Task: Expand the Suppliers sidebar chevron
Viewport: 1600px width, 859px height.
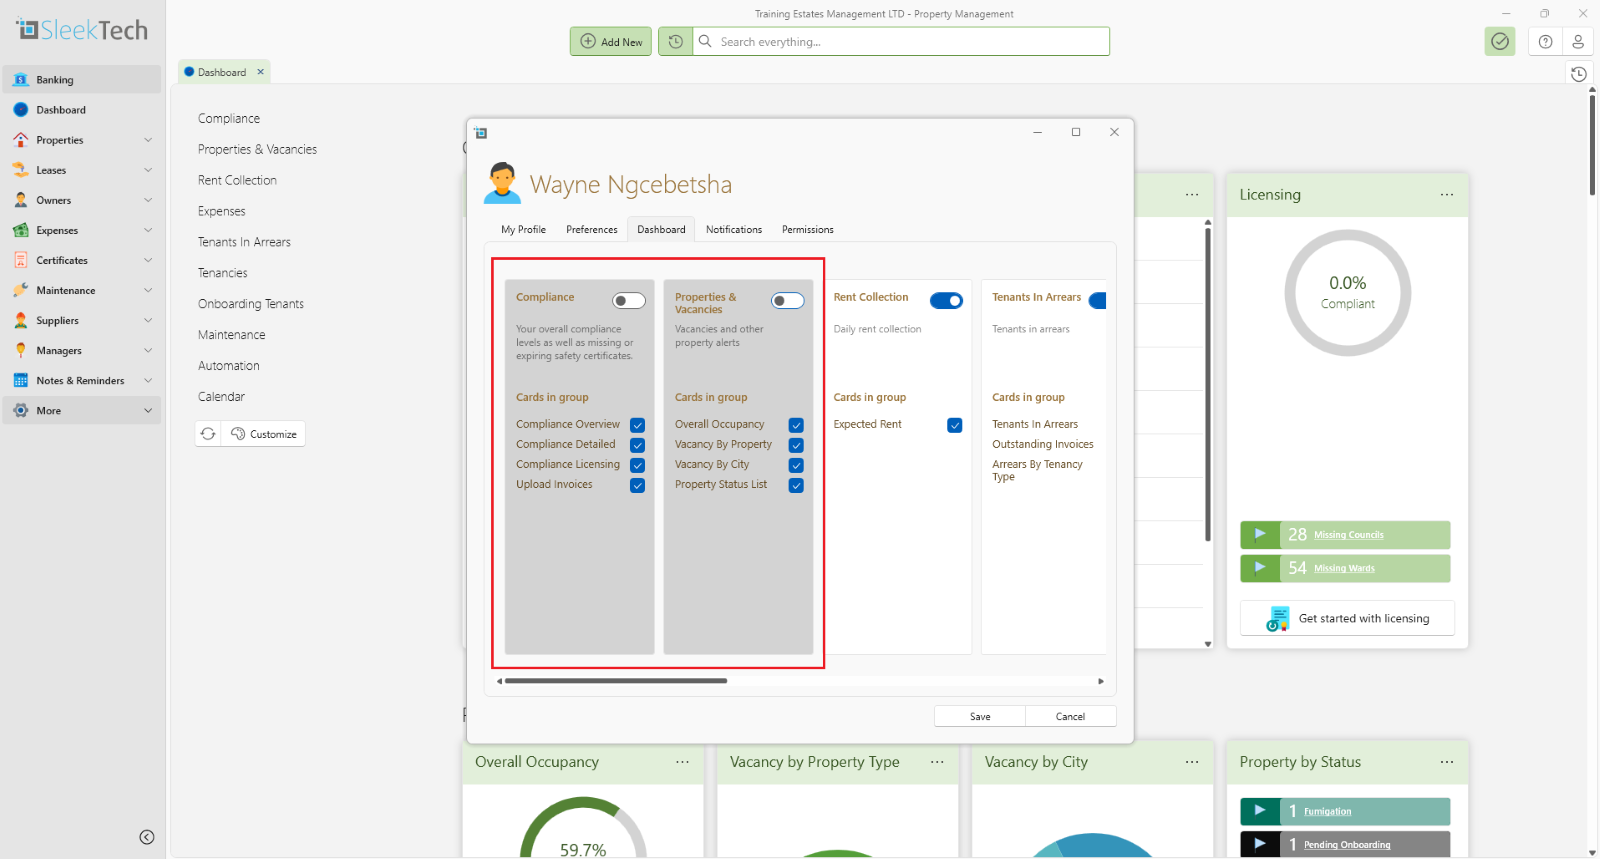Action: coord(148,320)
